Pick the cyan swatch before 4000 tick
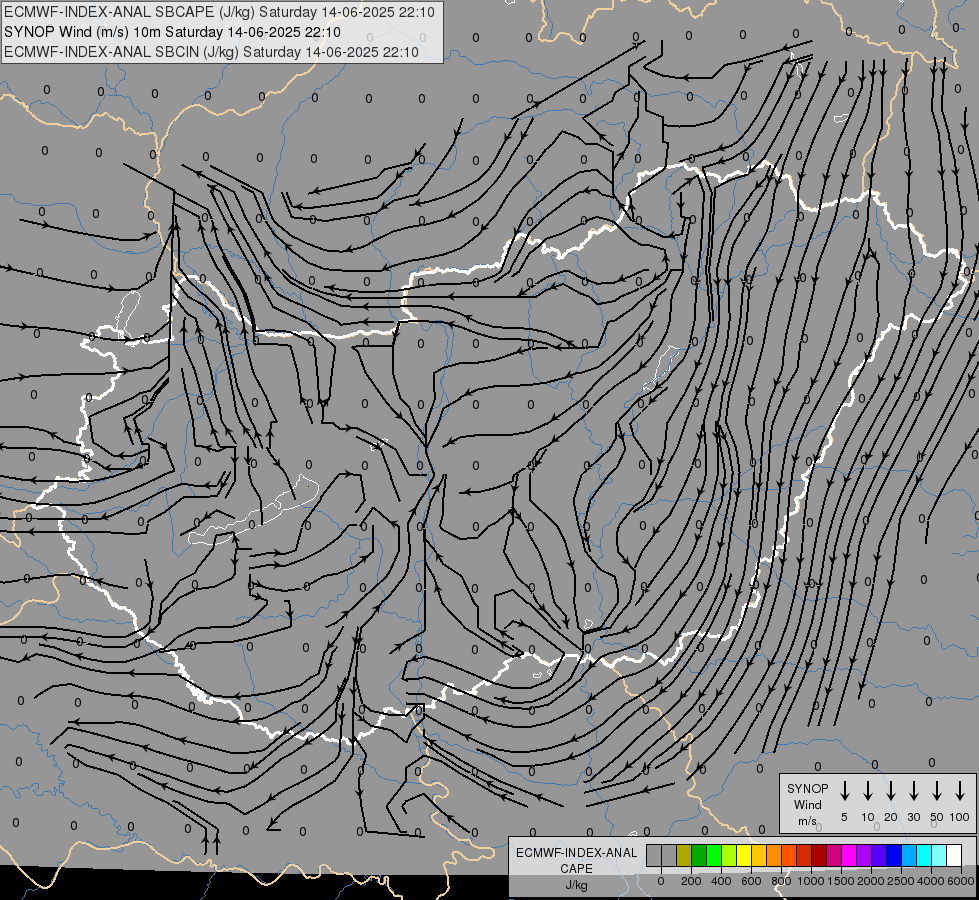The height and width of the screenshot is (900, 979). (x=923, y=855)
